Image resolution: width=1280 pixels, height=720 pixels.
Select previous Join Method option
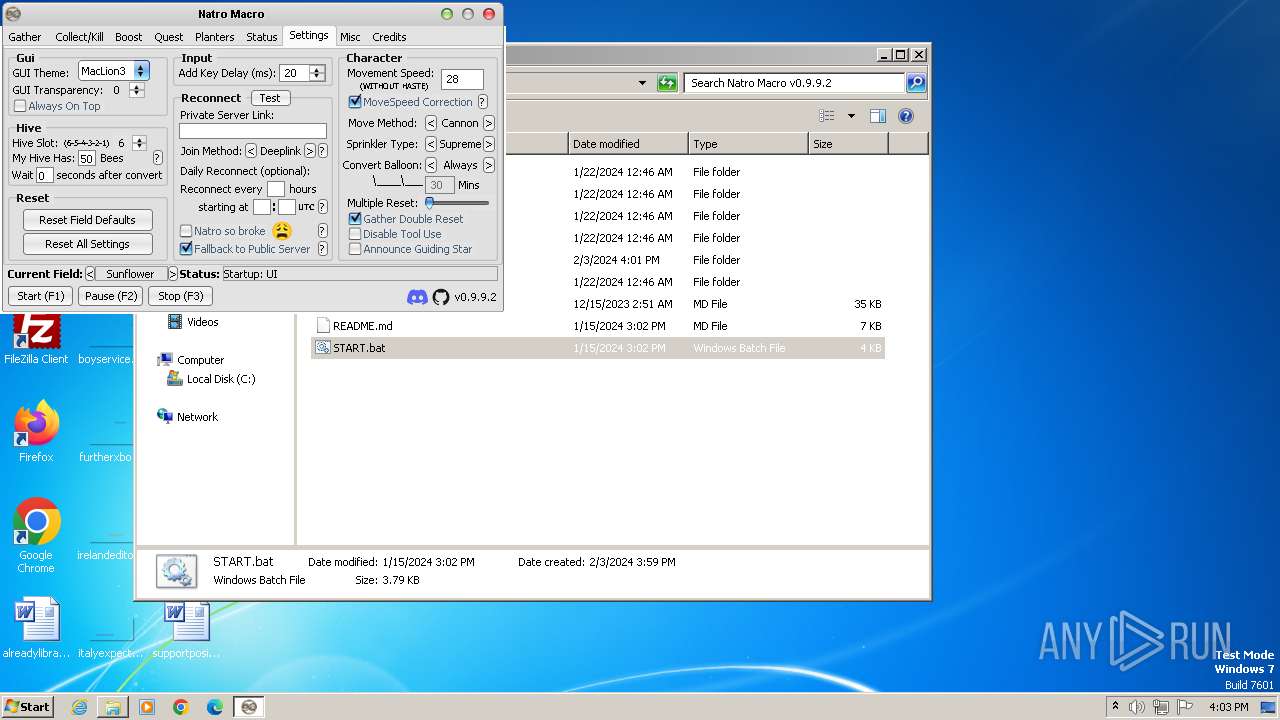251,151
